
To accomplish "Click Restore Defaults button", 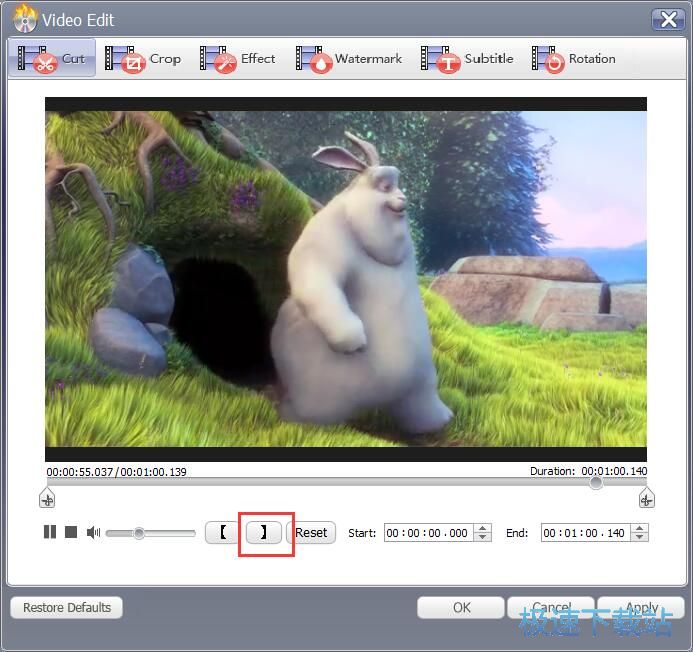I will tap(67, 607).
